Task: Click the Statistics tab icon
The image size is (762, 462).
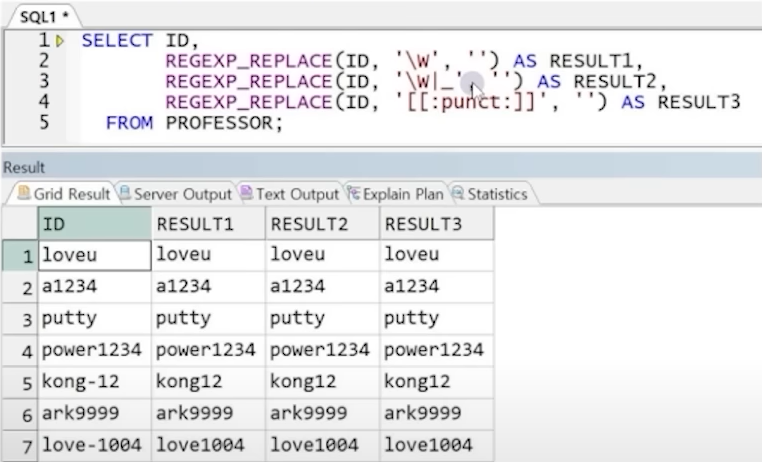Action: click(x=458, y=193)
